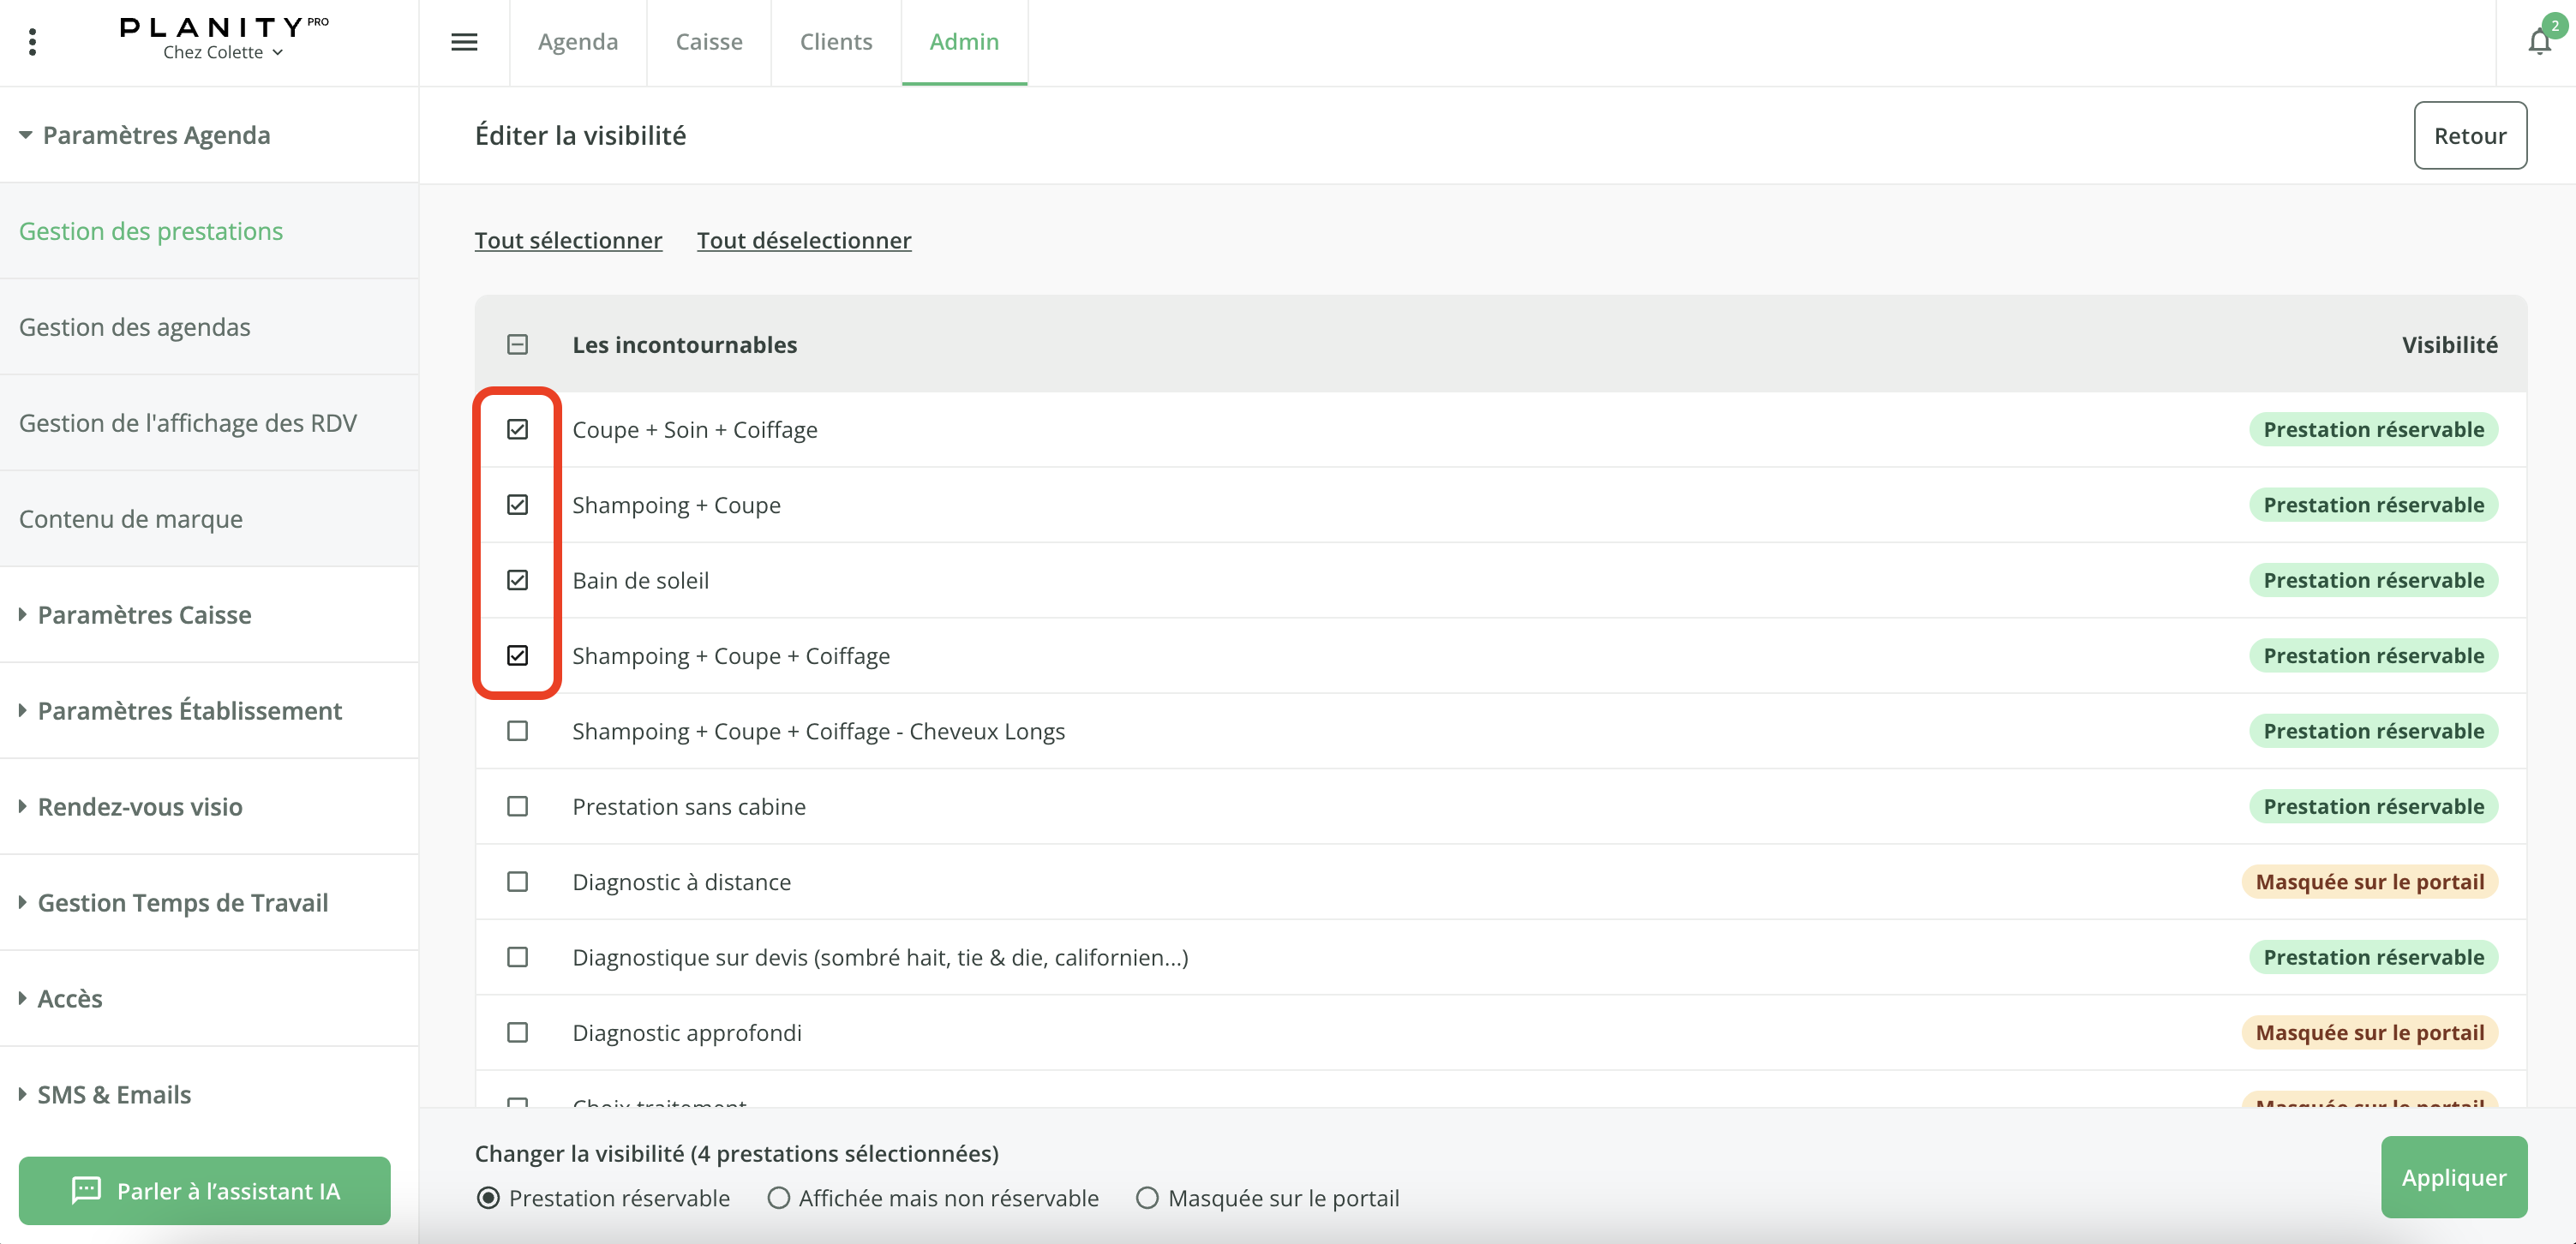2576x1244 pixels.
Task: Click the Masquée sur le portail badge for Diagnostic à distance
Action: (x=2369, y=882)
